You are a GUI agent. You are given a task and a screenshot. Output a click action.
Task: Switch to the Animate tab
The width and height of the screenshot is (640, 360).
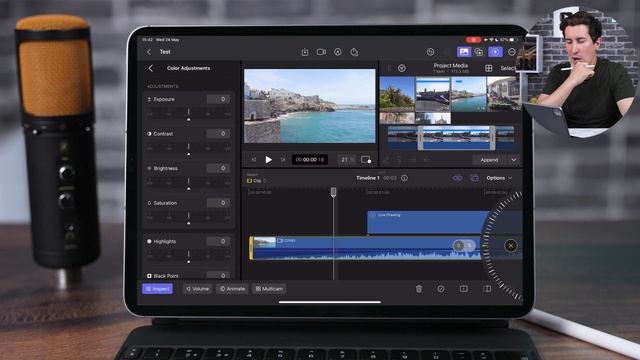pyautogui.click(x=232, y=289)
